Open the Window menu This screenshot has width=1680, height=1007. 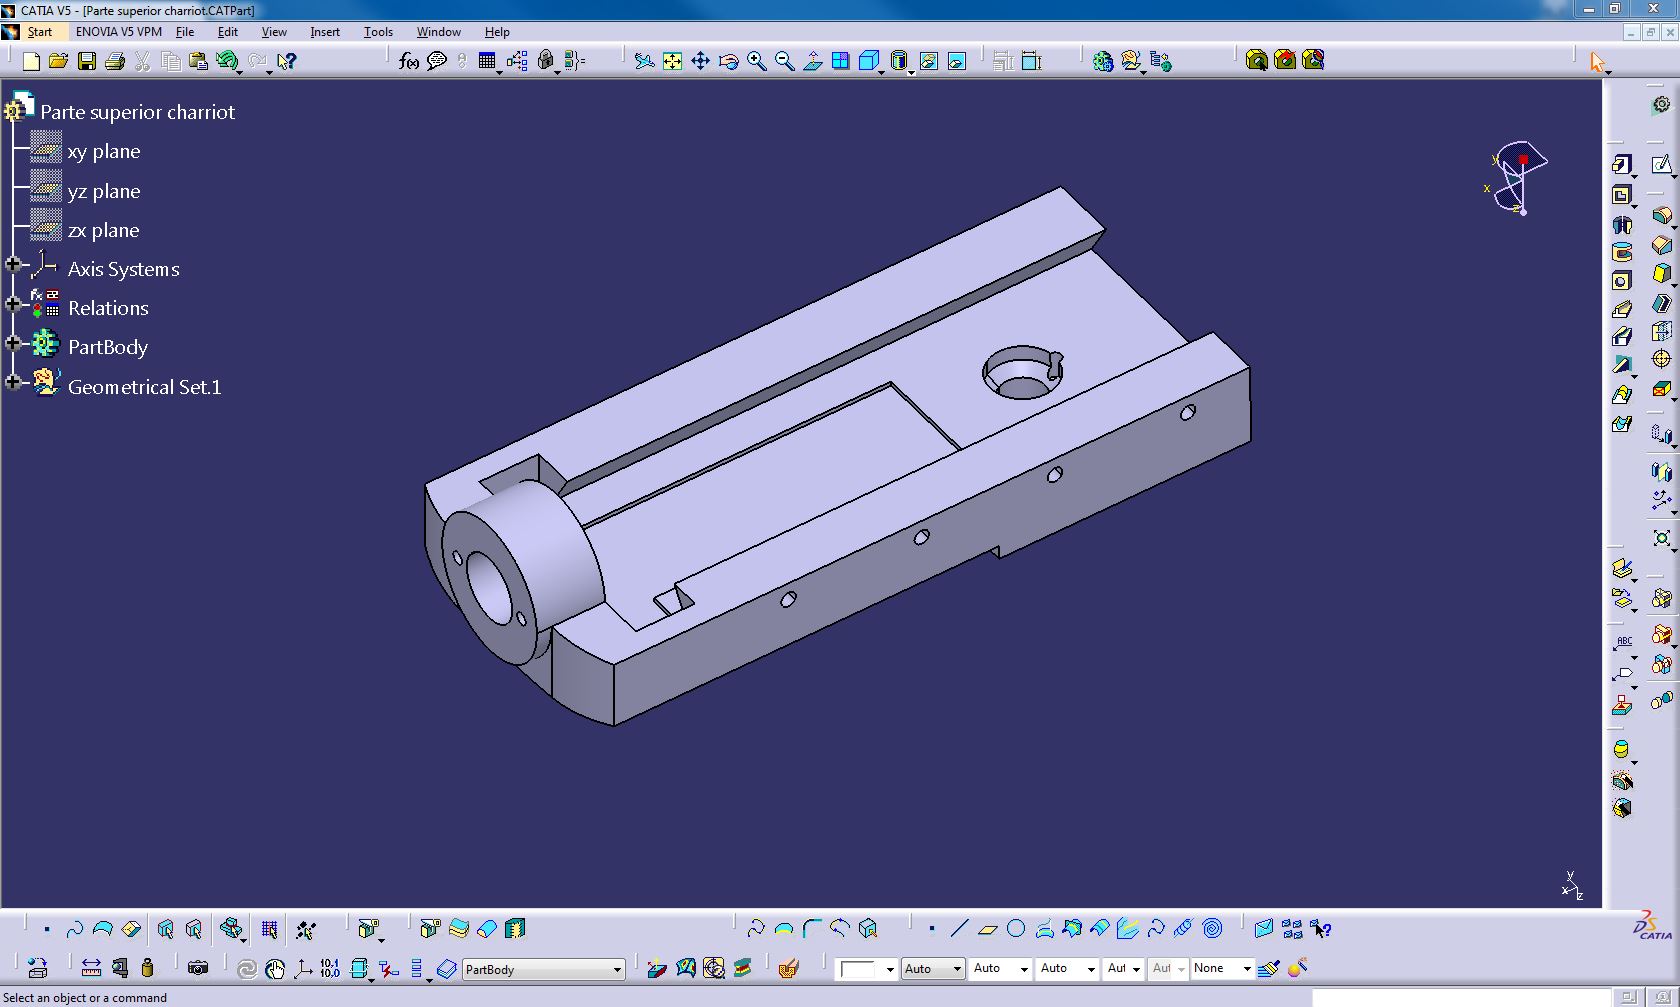438,32
